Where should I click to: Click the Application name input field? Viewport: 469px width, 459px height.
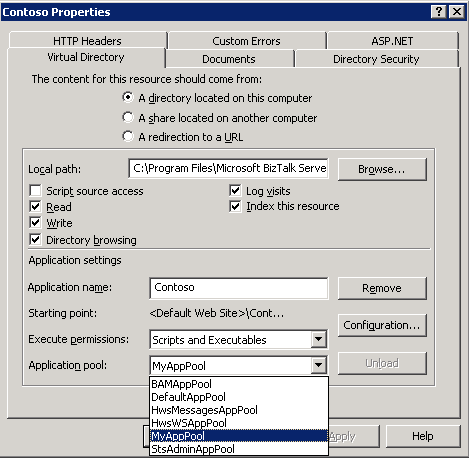tap(239, 288)
